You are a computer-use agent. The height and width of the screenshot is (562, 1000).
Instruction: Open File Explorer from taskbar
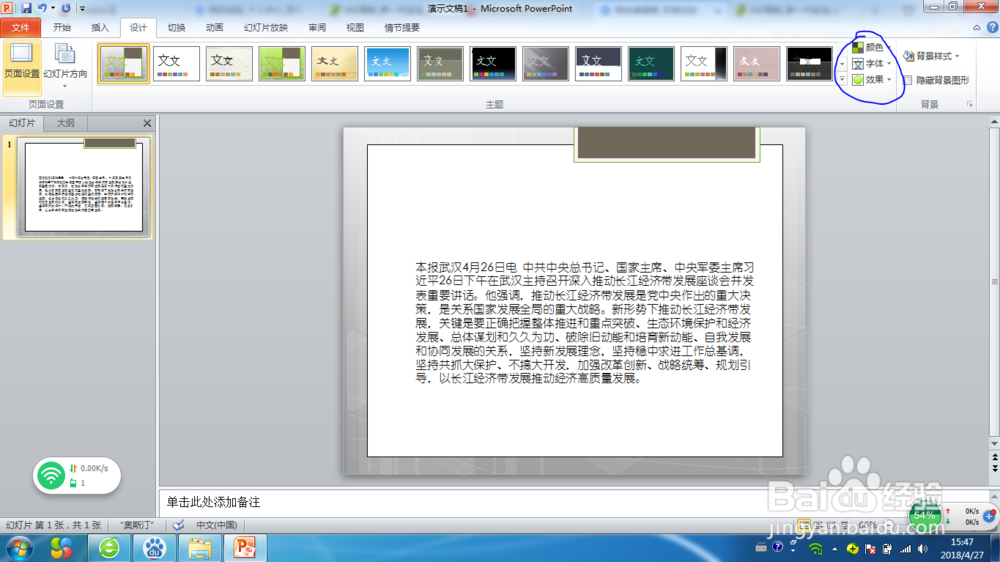(x=200, y=549)
